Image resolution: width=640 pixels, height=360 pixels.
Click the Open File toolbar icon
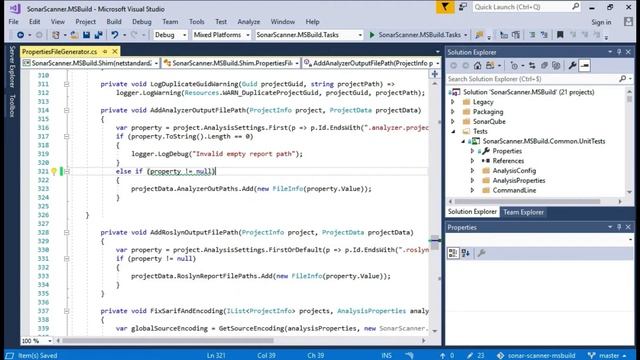(x=74, y=35)
